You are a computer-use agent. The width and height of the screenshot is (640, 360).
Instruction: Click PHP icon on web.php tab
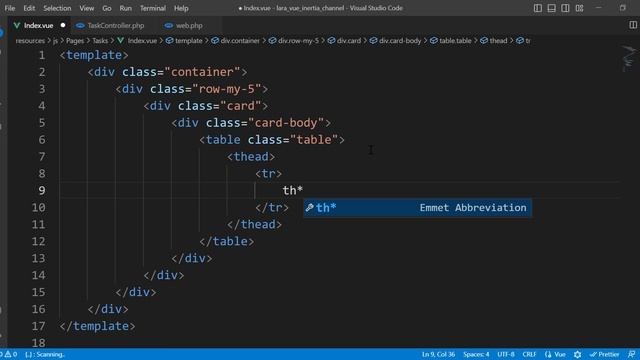(x=169, y=25)
